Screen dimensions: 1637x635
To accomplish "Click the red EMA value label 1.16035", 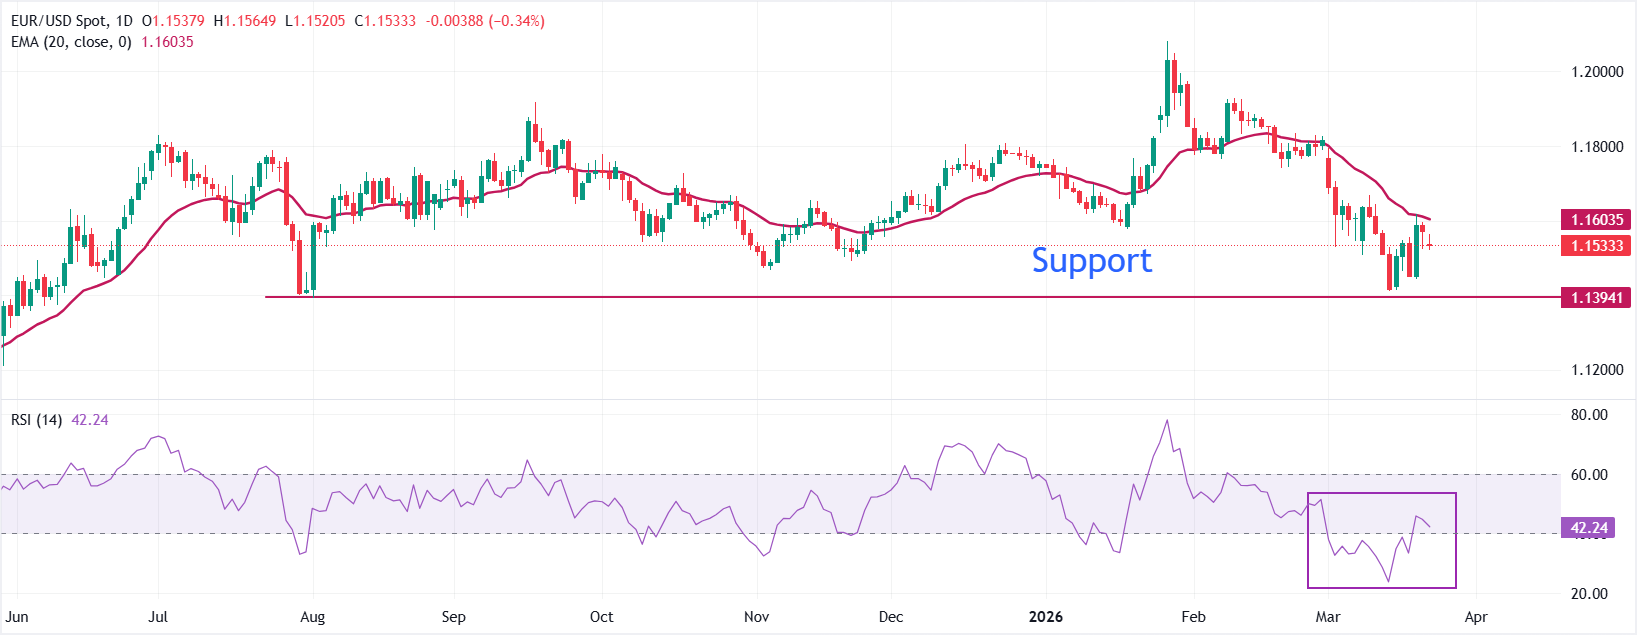I will [x=1596, y=220].
